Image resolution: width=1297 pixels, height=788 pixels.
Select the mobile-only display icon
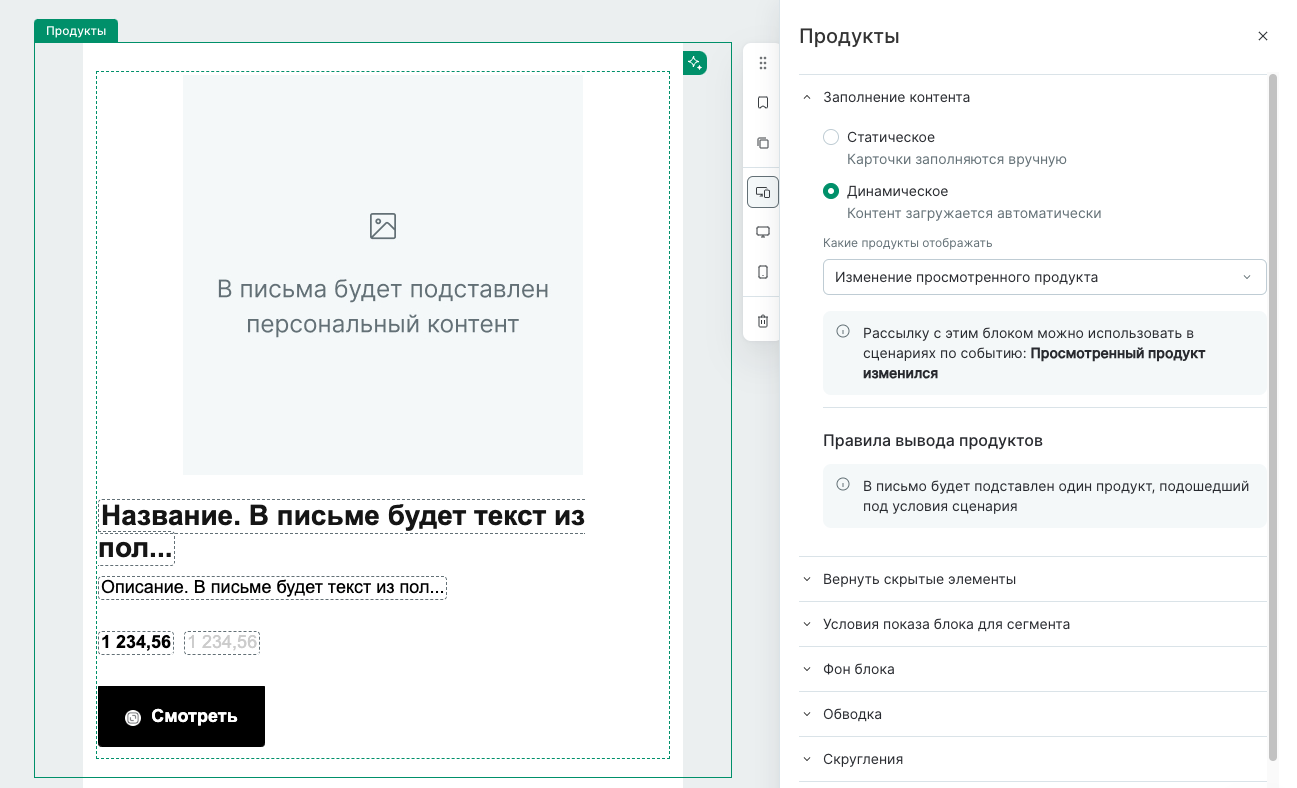point(763,272)
